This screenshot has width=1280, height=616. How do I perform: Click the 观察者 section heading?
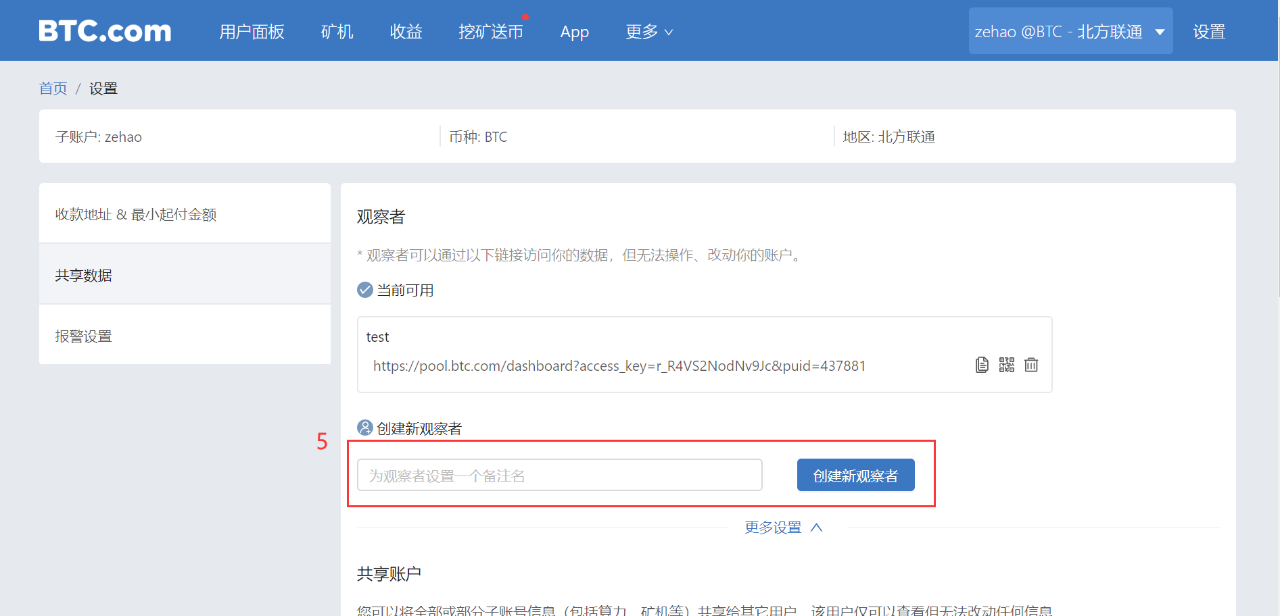(x=381, y=217)
